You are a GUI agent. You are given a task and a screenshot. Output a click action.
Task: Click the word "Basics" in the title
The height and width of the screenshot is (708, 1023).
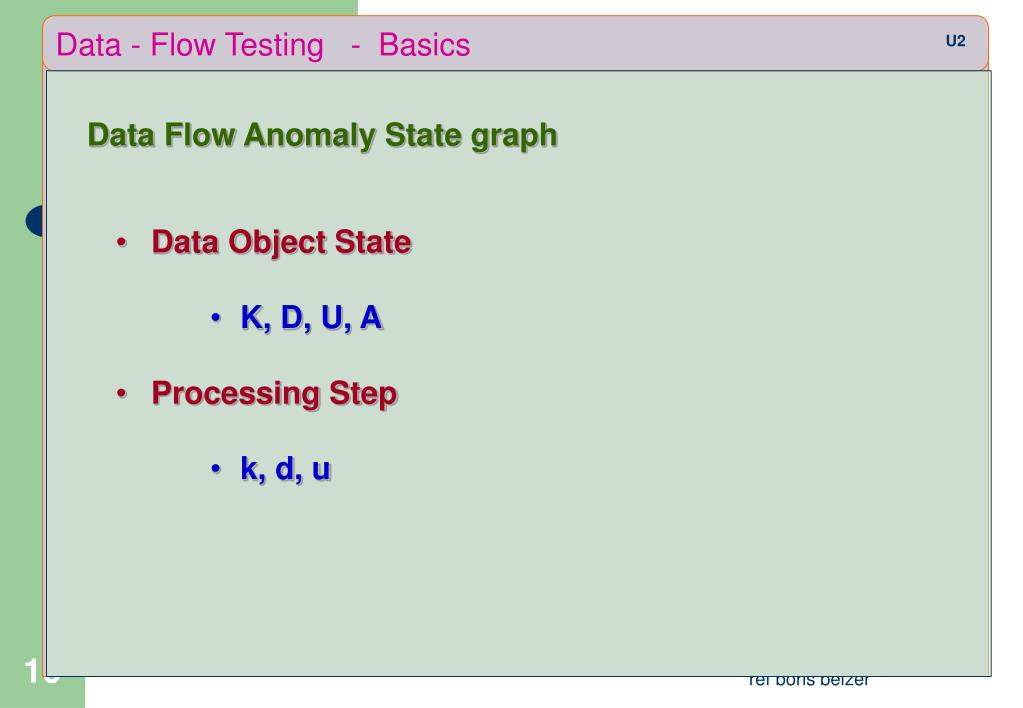tap(424, 45)
